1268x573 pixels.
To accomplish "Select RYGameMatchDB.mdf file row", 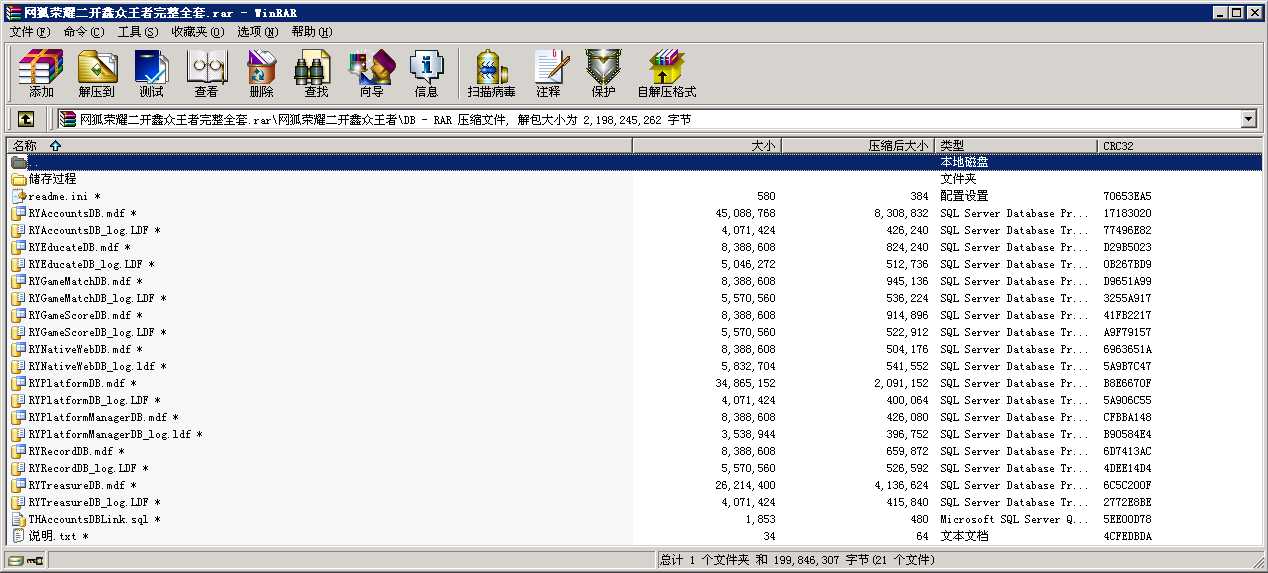I will 635,281.
